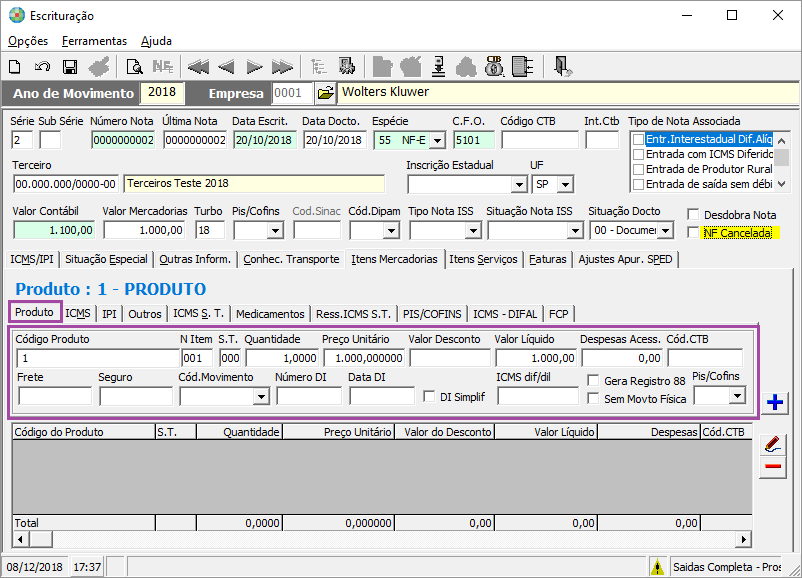Open the Conhec. Transporte tab
This screenshot has height=578, width=802.
tap(291, 259)
